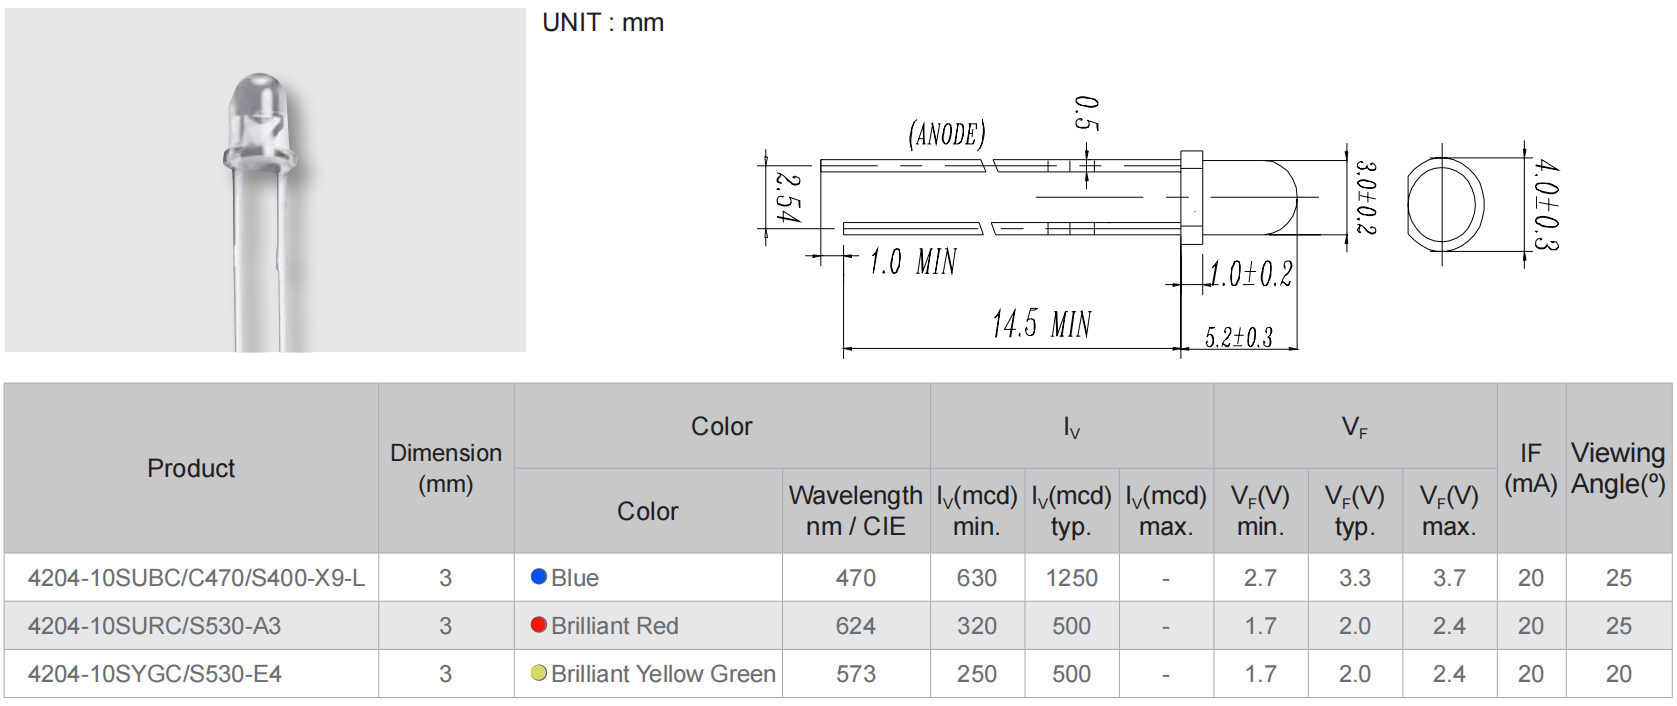The image size is (1677, 706).
Task: Click the Dimension (mm) column header
Action: click(x=446, y=468)
